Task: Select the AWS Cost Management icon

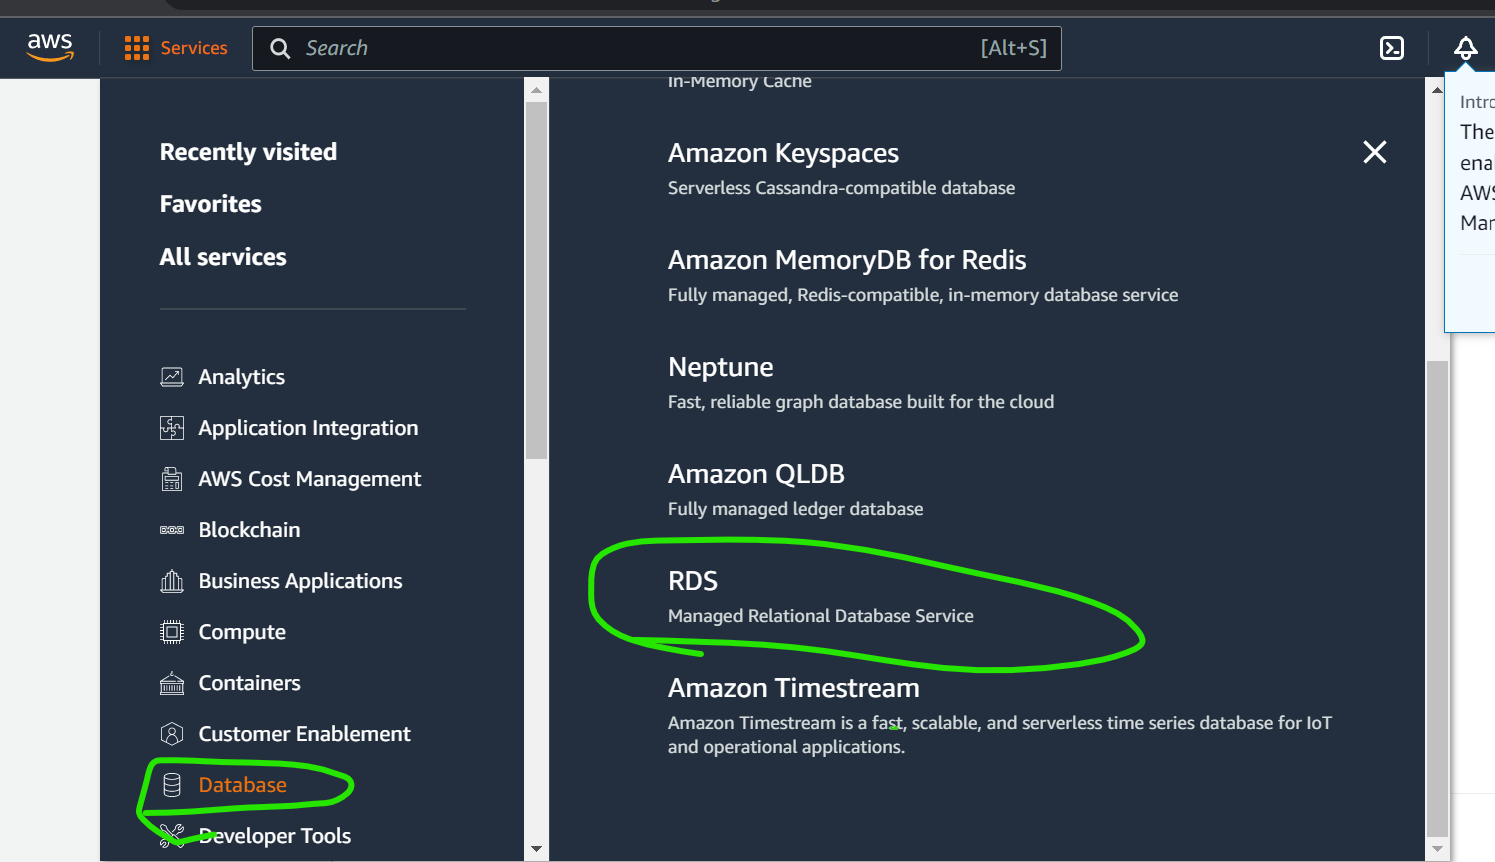Action: pyautogui.click(x=172, y=478)
